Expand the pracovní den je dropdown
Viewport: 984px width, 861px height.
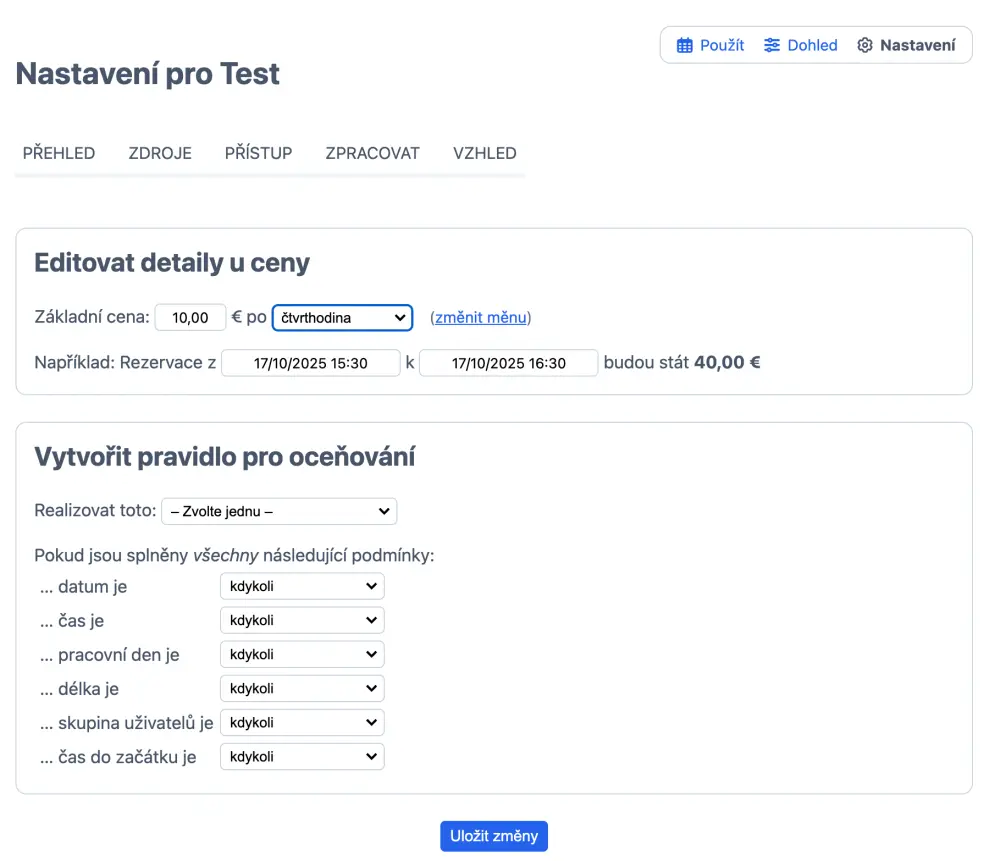[302, 654]
